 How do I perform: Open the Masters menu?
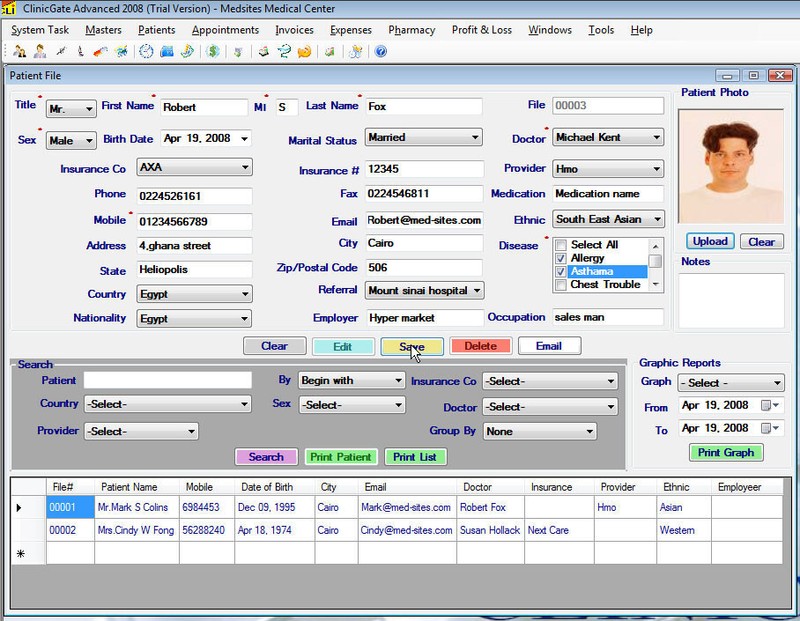(x=104, y=30)
